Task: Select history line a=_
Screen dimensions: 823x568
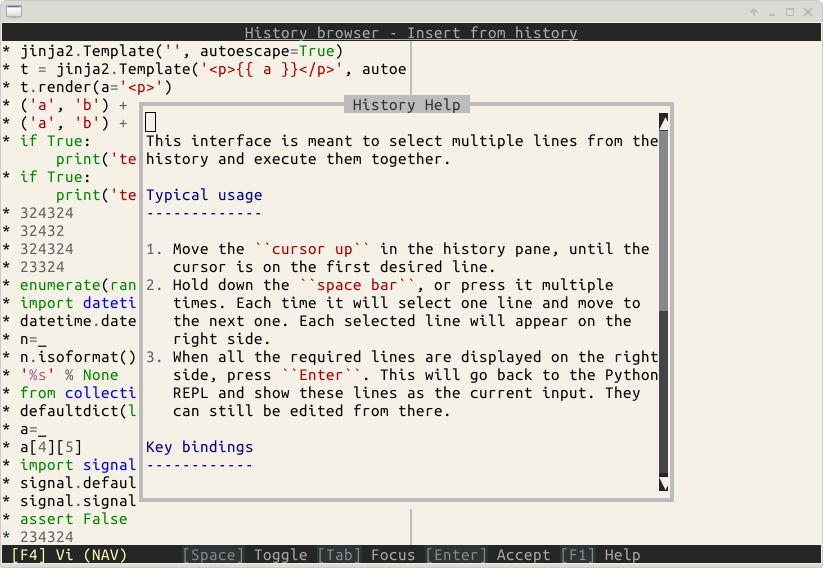Action: pyautogui.click(x=33, y=428)
